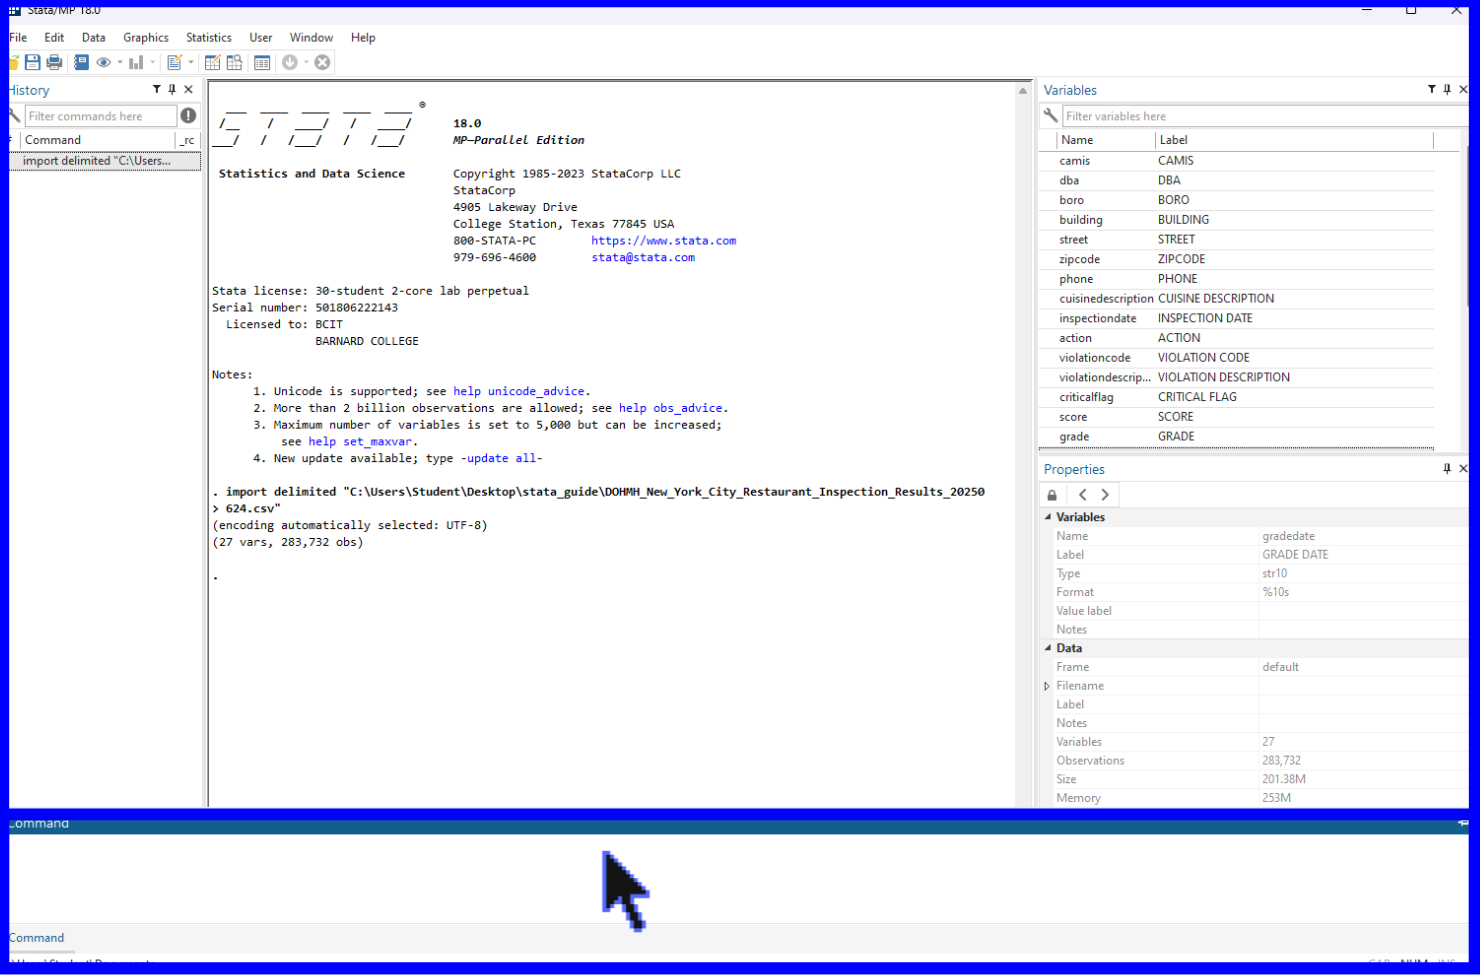Click the Print icon in the toolbar
This screenshot has height=975, width=1480.
coord(55,62)
